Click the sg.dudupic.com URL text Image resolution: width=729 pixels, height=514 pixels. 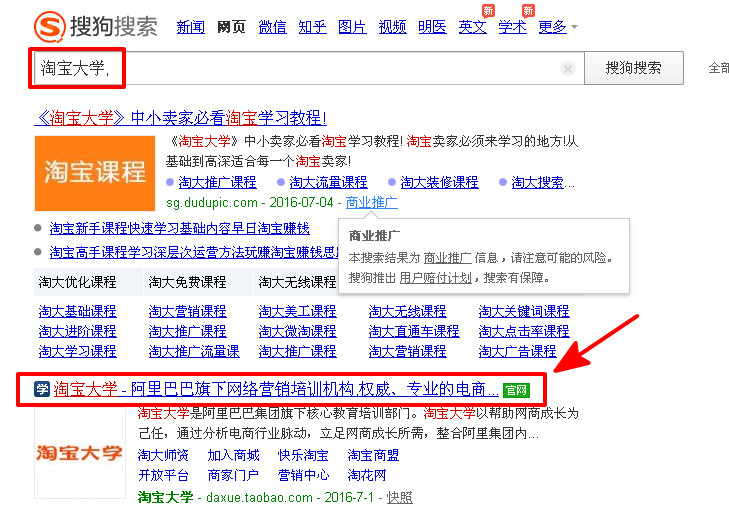pyautogui.click(x=212, y=203)
